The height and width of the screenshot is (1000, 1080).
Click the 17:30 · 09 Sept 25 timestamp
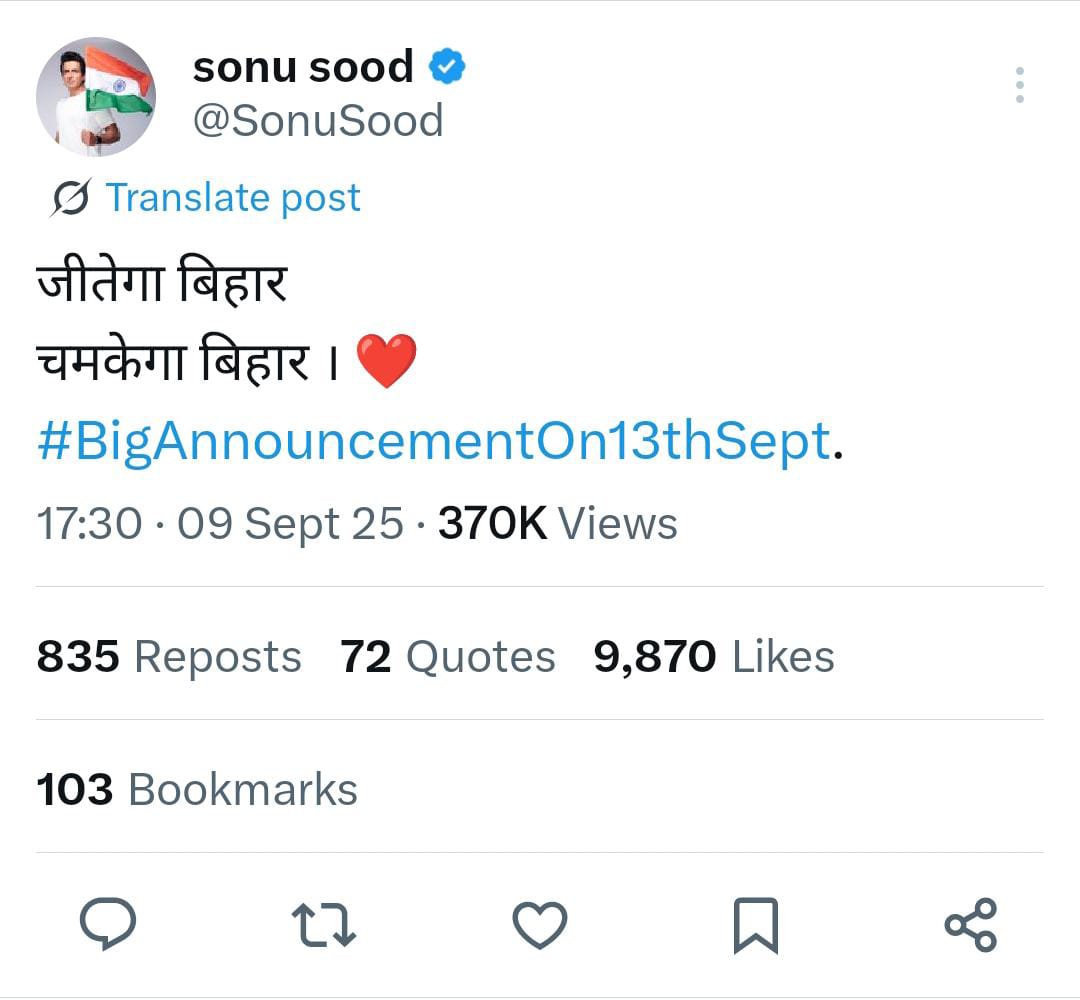pyautogui.click(x=220, y=523)
